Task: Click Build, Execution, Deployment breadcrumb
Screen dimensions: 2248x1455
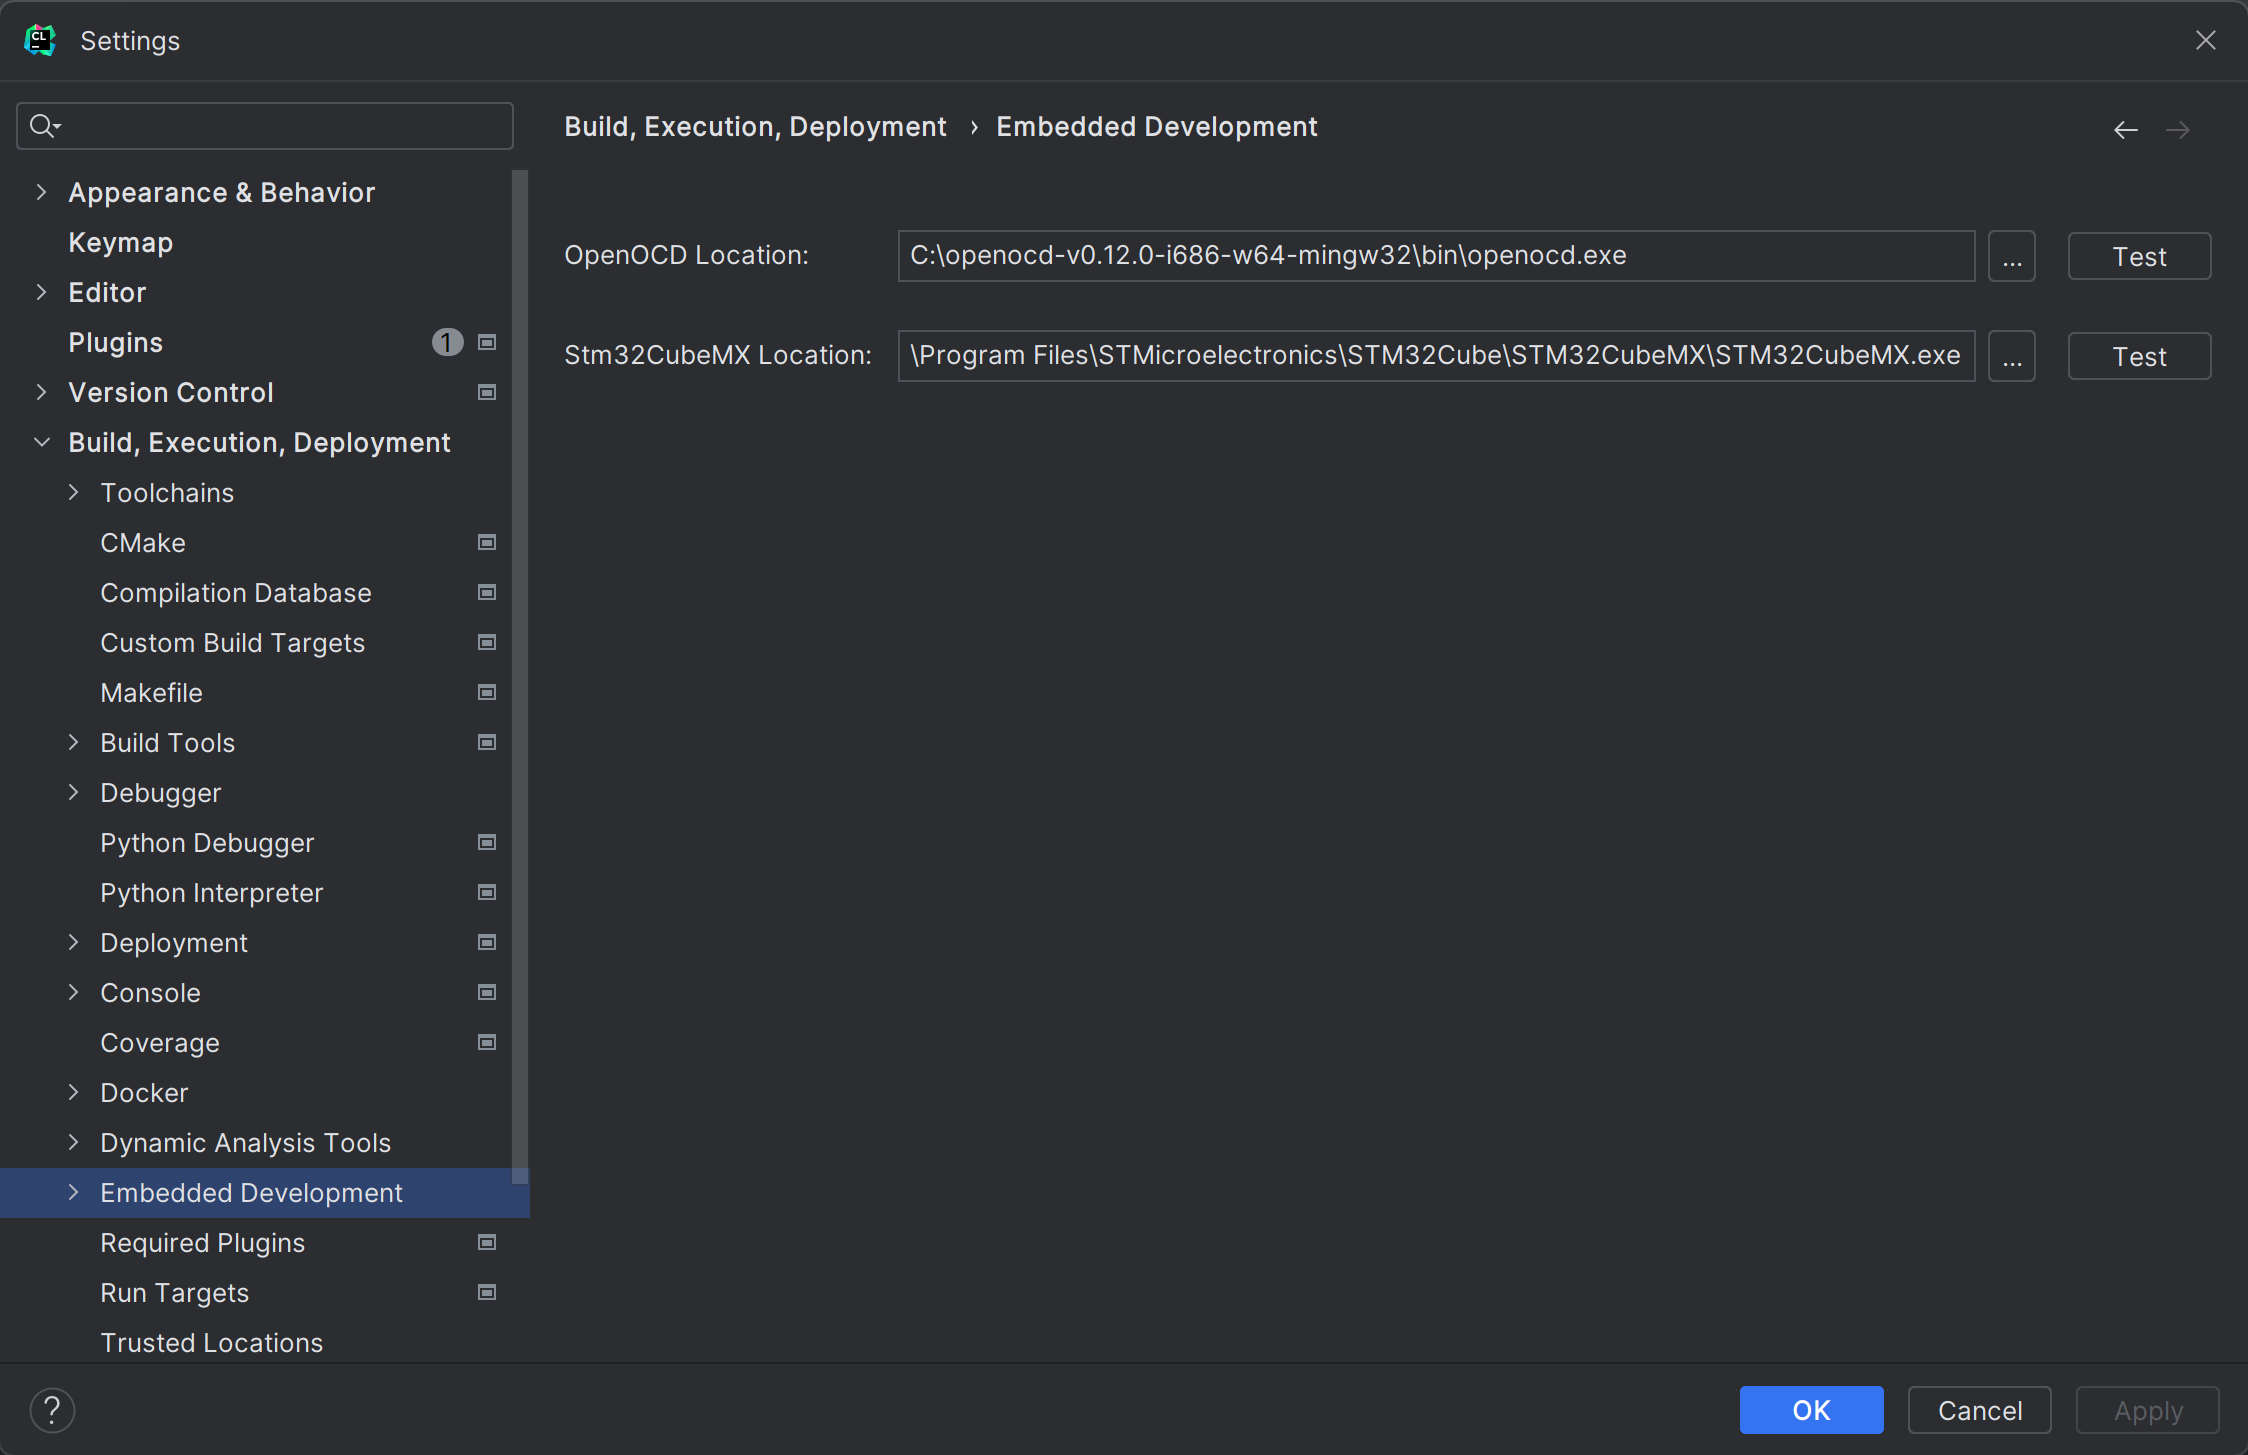Action: (x=755, y=127)
